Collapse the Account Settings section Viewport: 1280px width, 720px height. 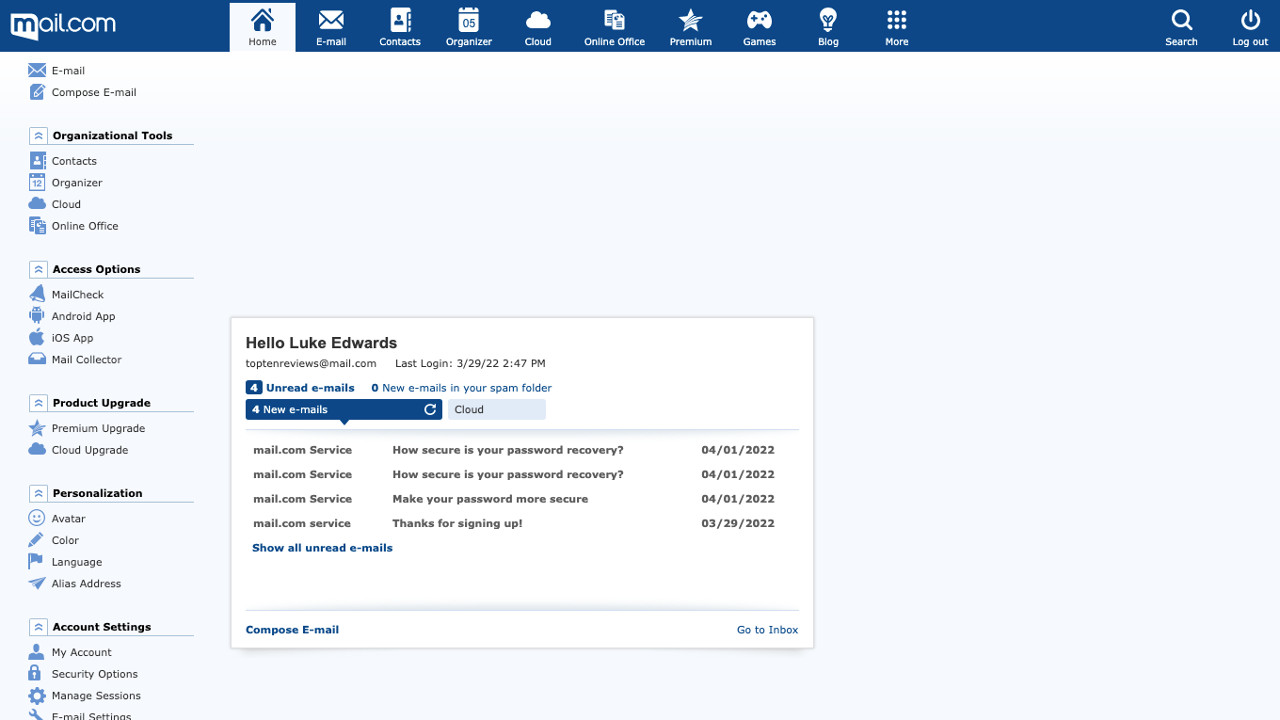(38, 627)
